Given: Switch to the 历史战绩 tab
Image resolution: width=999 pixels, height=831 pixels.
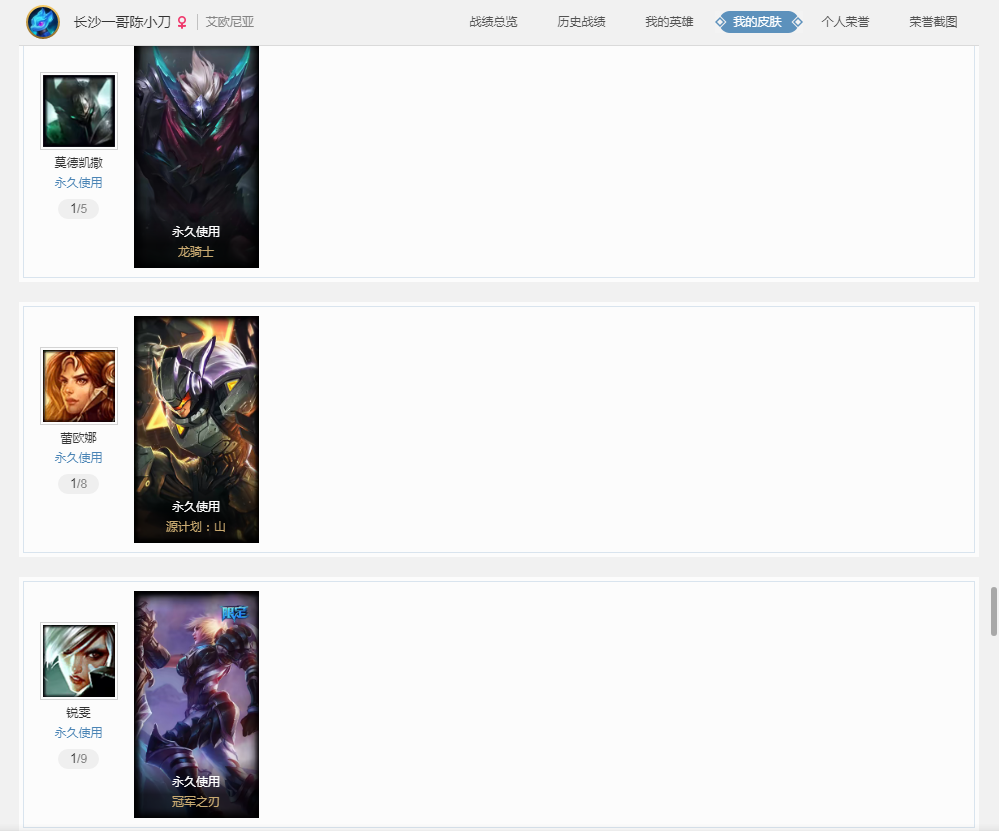Looking at the screenshot, I should coord(581,22).
